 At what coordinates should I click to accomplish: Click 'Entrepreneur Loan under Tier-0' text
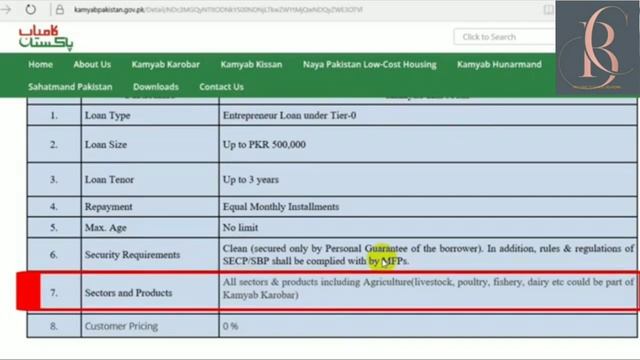(x=289, y=116)
